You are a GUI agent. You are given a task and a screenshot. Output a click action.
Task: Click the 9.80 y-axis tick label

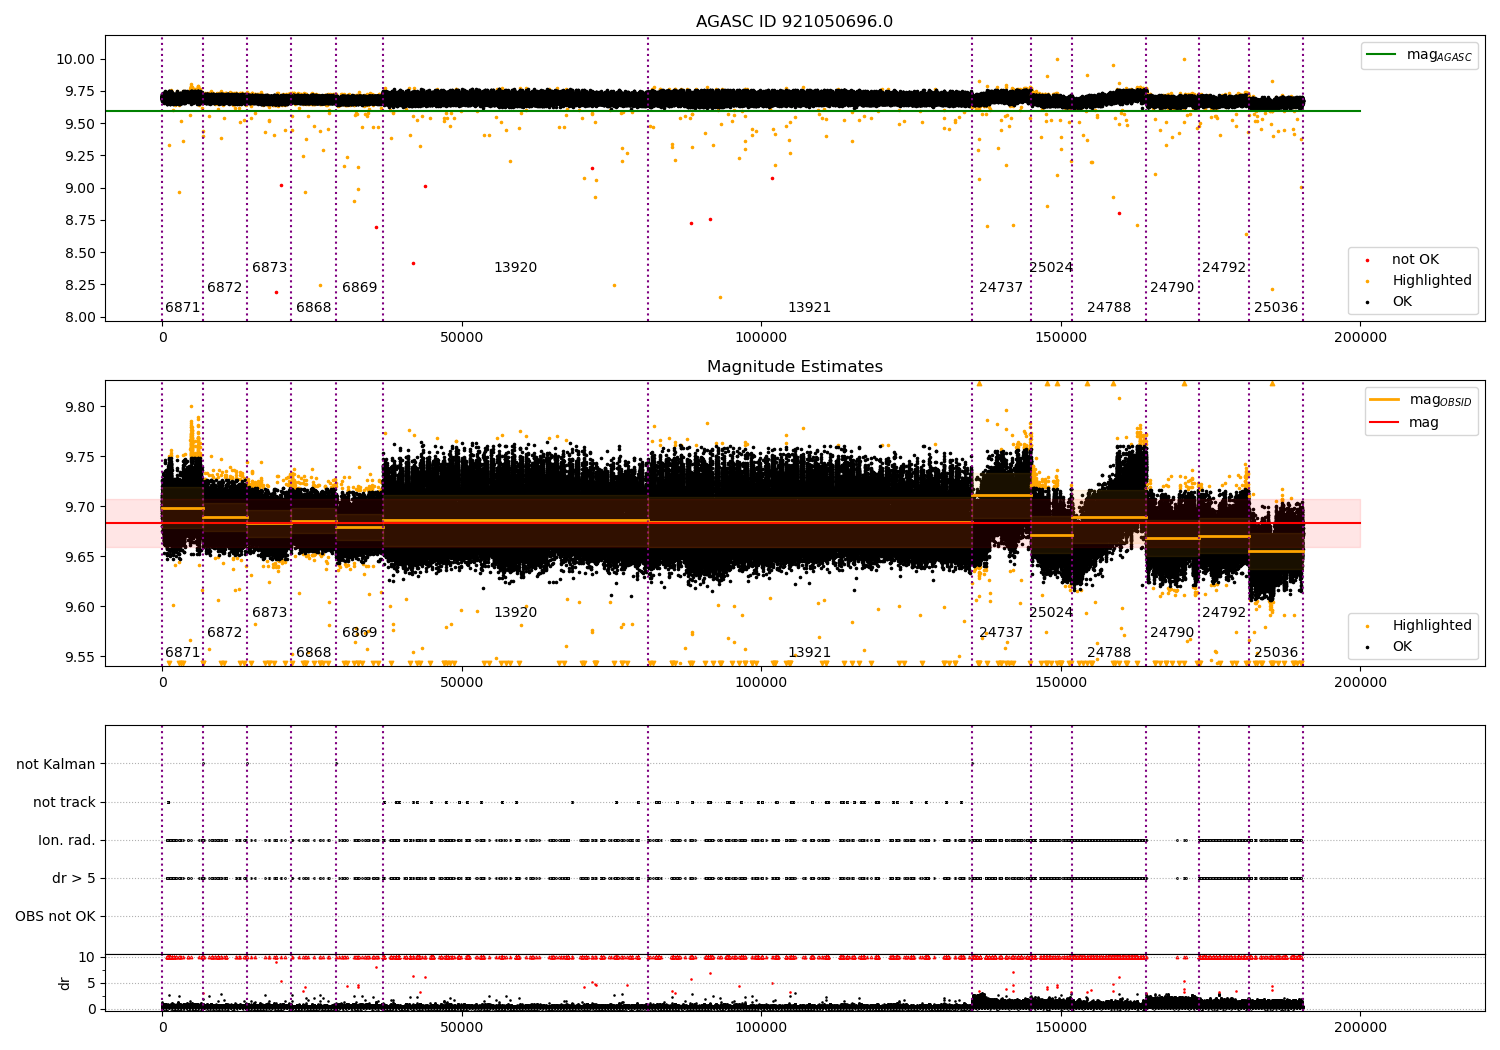point(79,407)
